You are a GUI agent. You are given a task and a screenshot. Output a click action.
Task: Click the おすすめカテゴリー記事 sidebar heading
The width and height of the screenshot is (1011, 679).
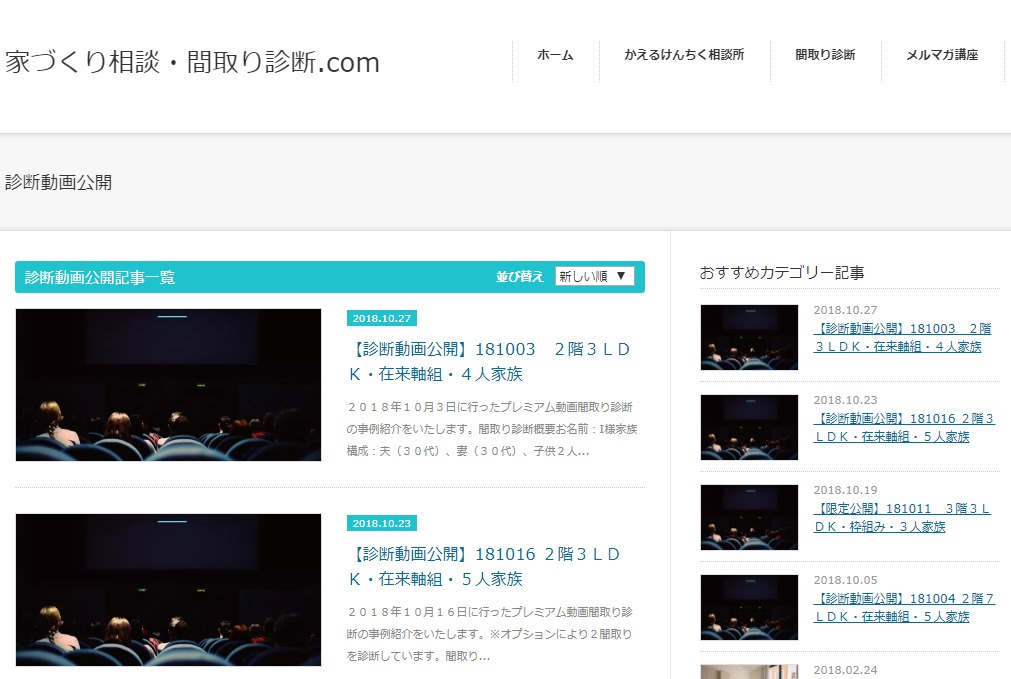coord(782,273)
